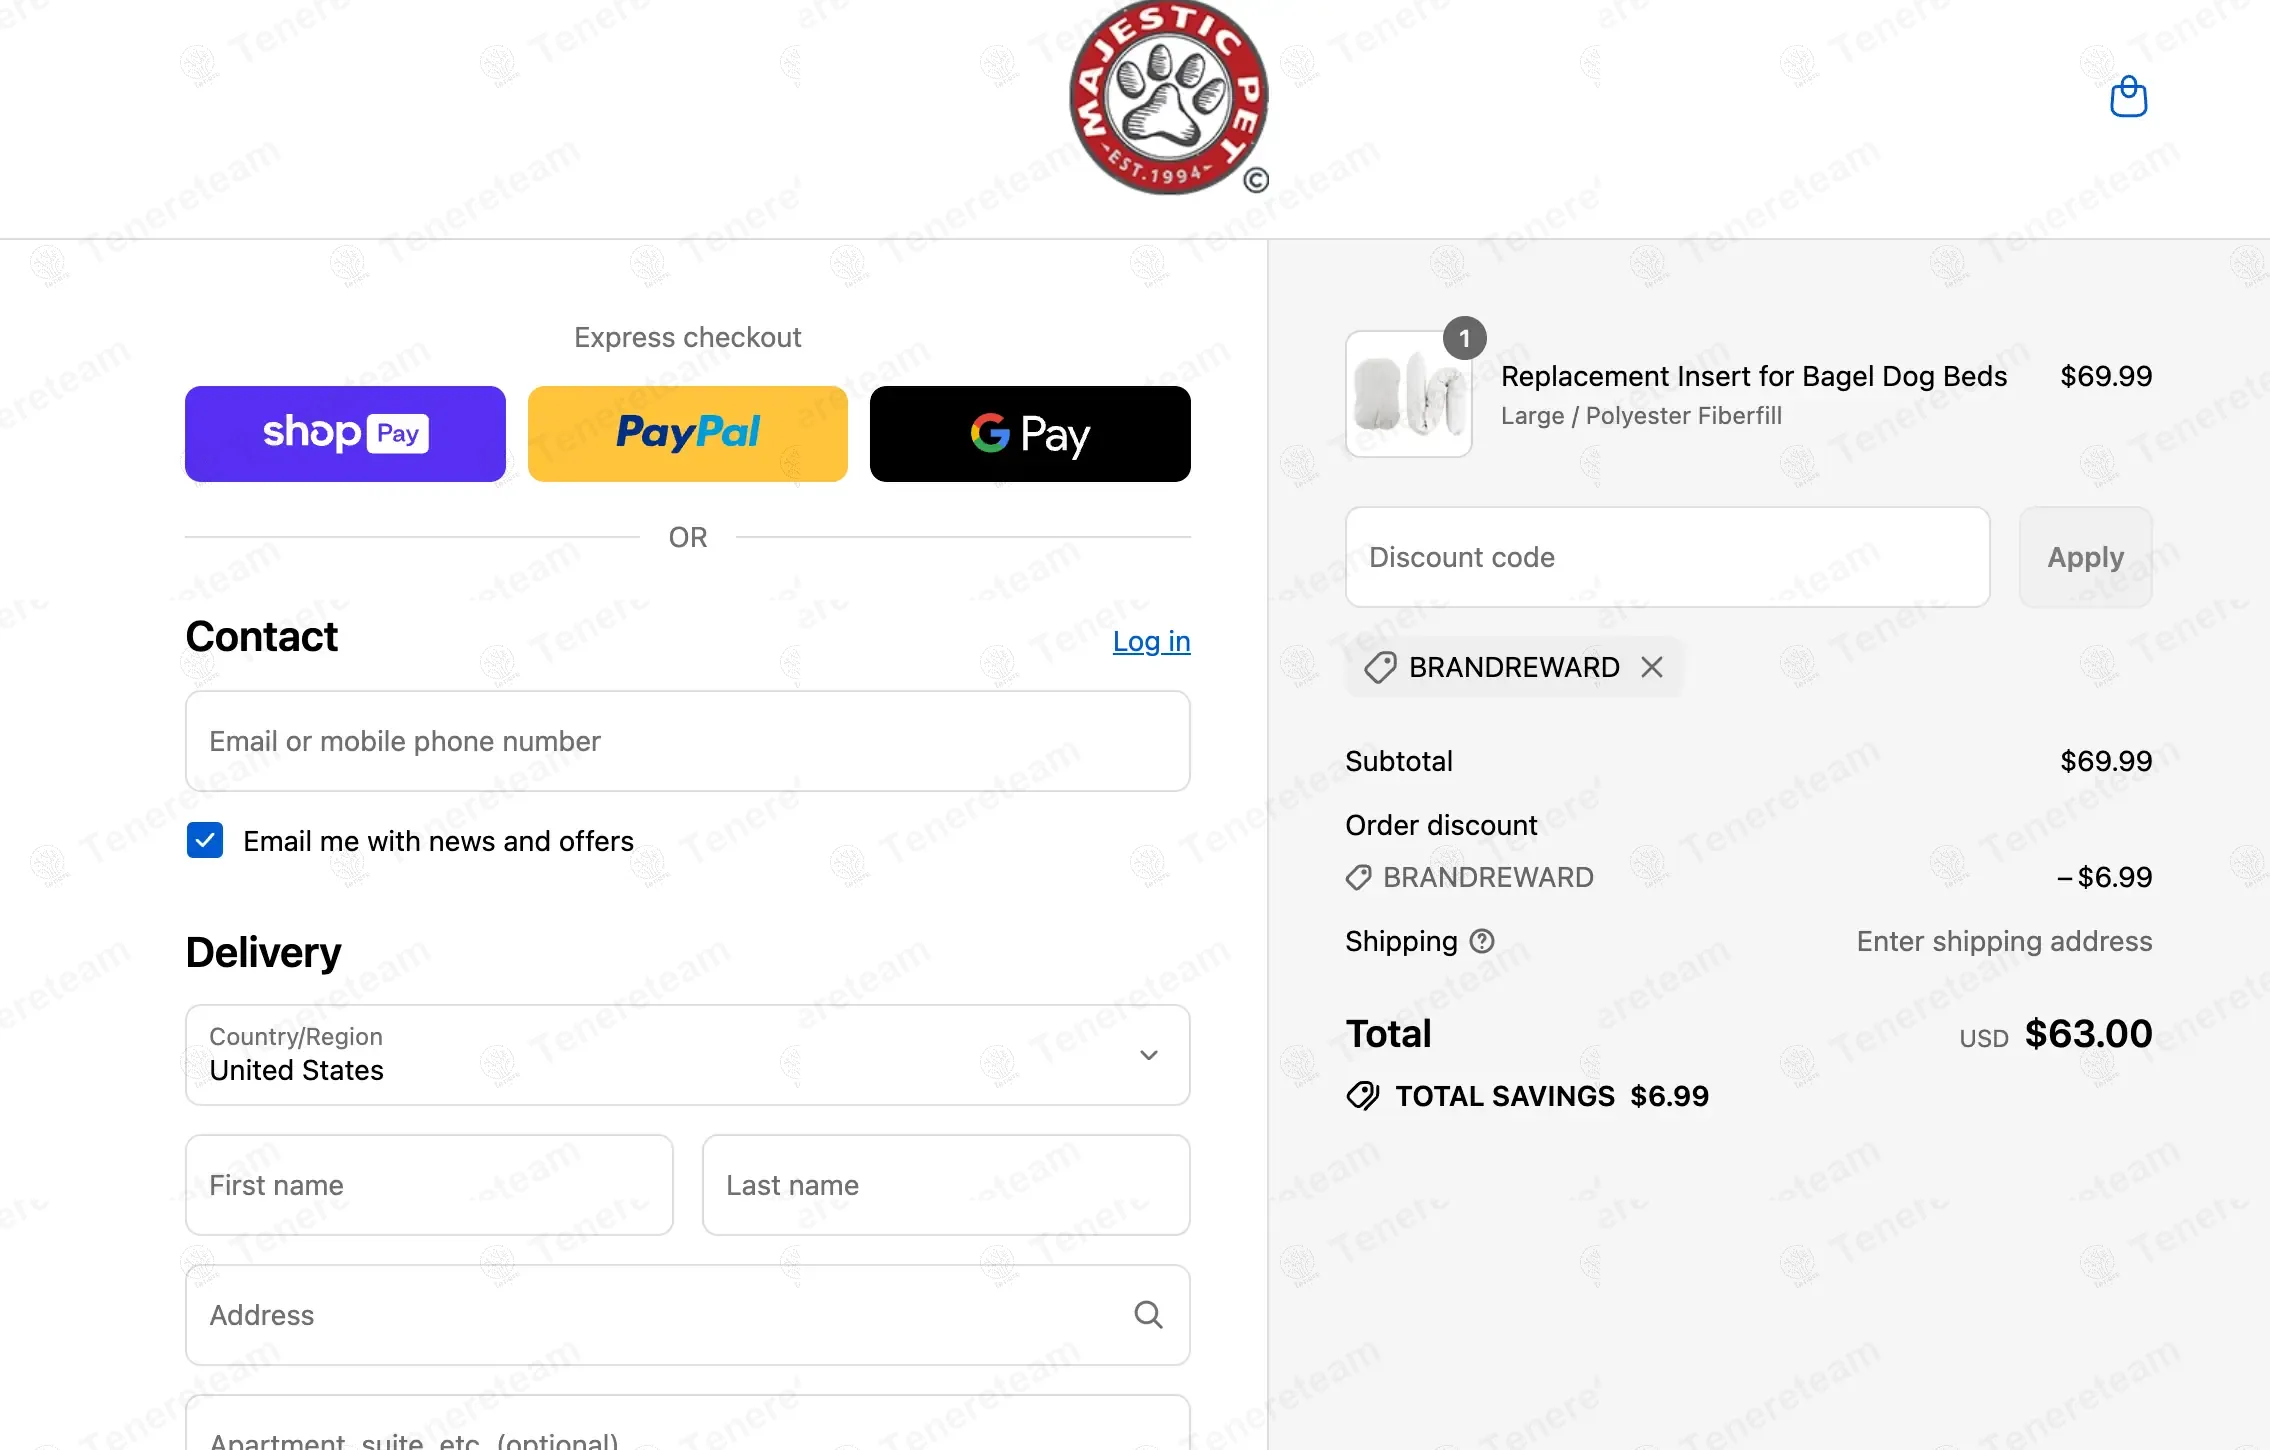Click the Country/Region chevron arrow
The height and width of the screenshot is (1450, 2270).
(1149, 1055)
